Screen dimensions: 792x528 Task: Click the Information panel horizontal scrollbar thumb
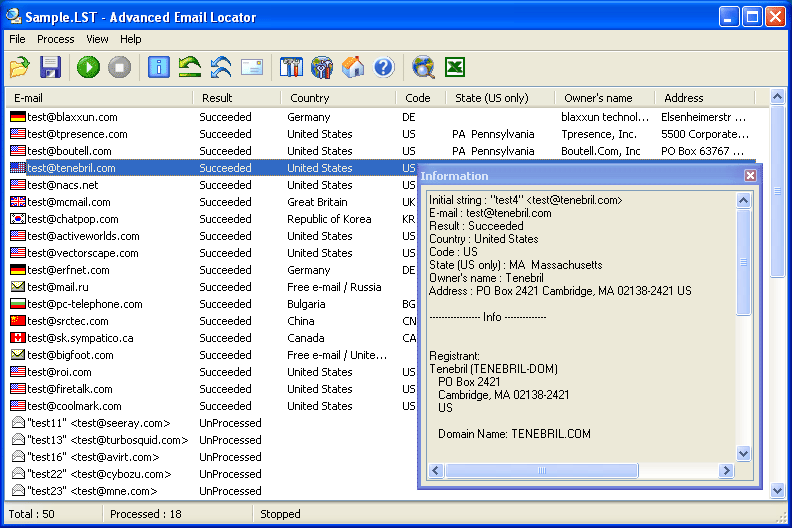tap(540, 470)
